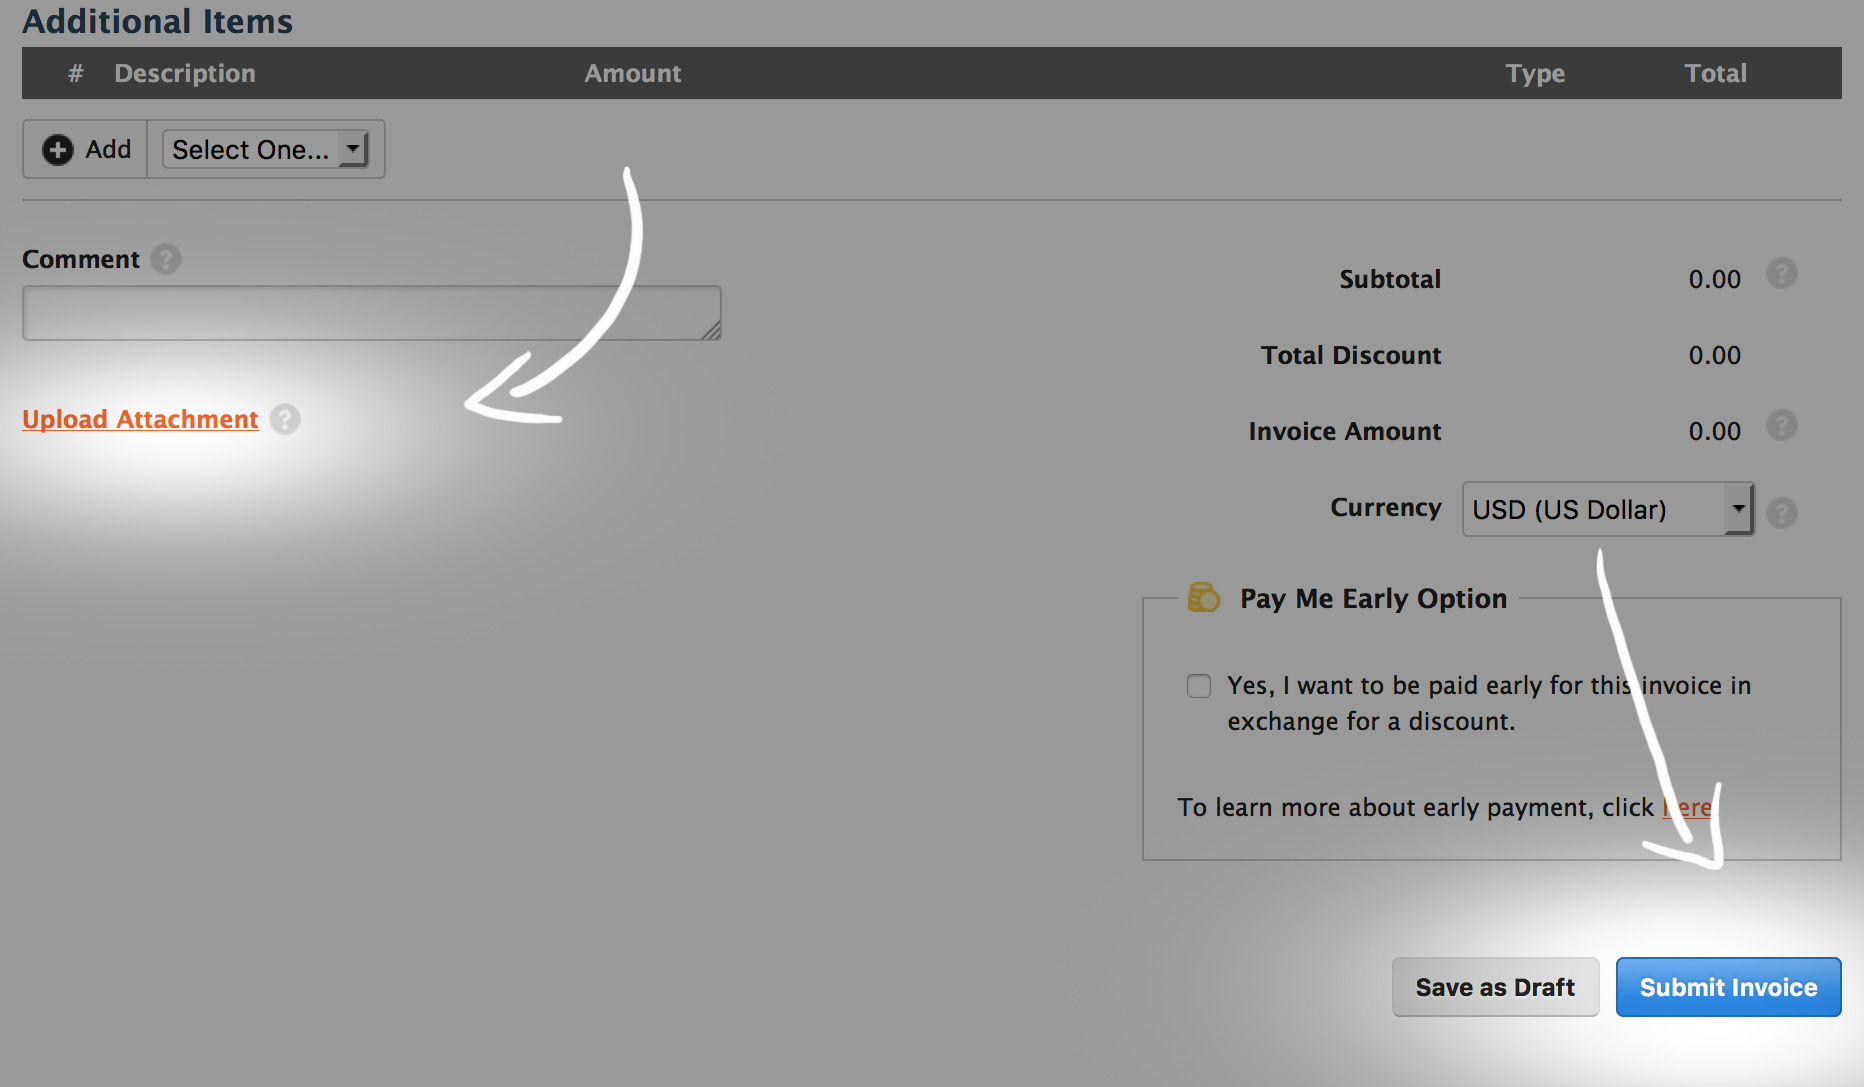The image size is (1864, 1087).
Task: Click the Amount column header
Action: 633,73
